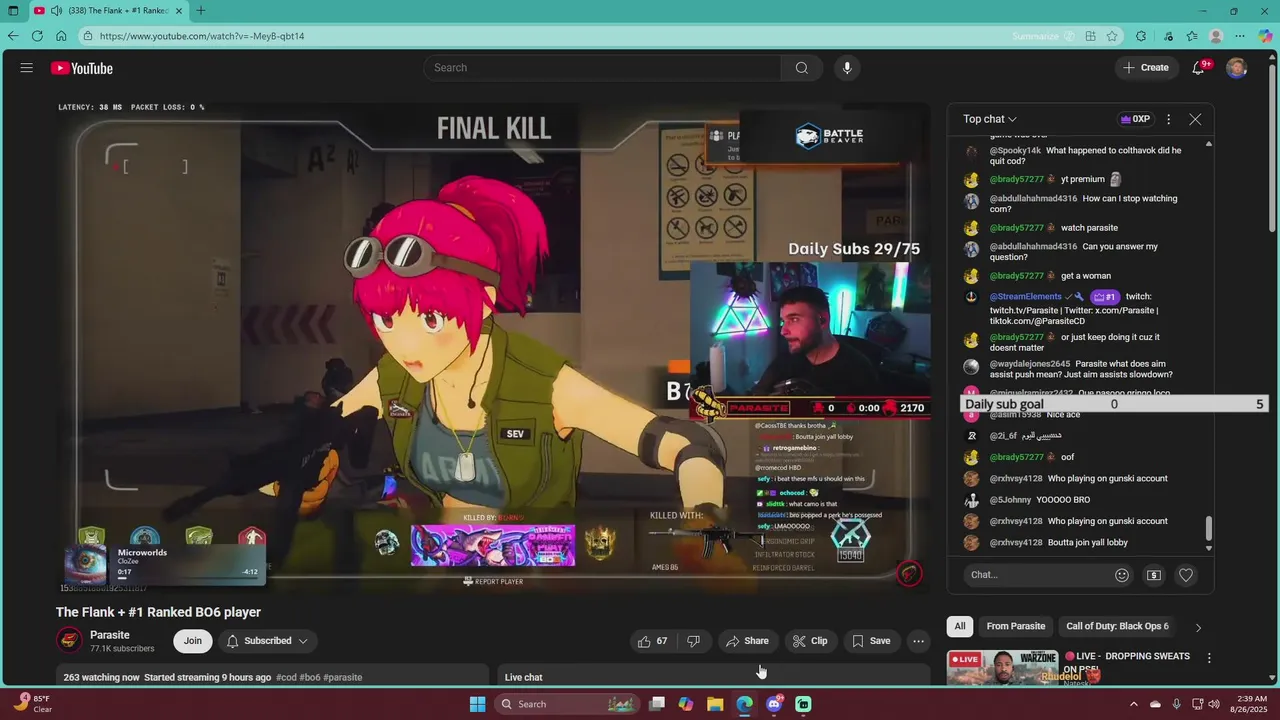1280x720 pixels.
Task: Open the YouTube hamburger guide menu
Action: pos(27,68)
